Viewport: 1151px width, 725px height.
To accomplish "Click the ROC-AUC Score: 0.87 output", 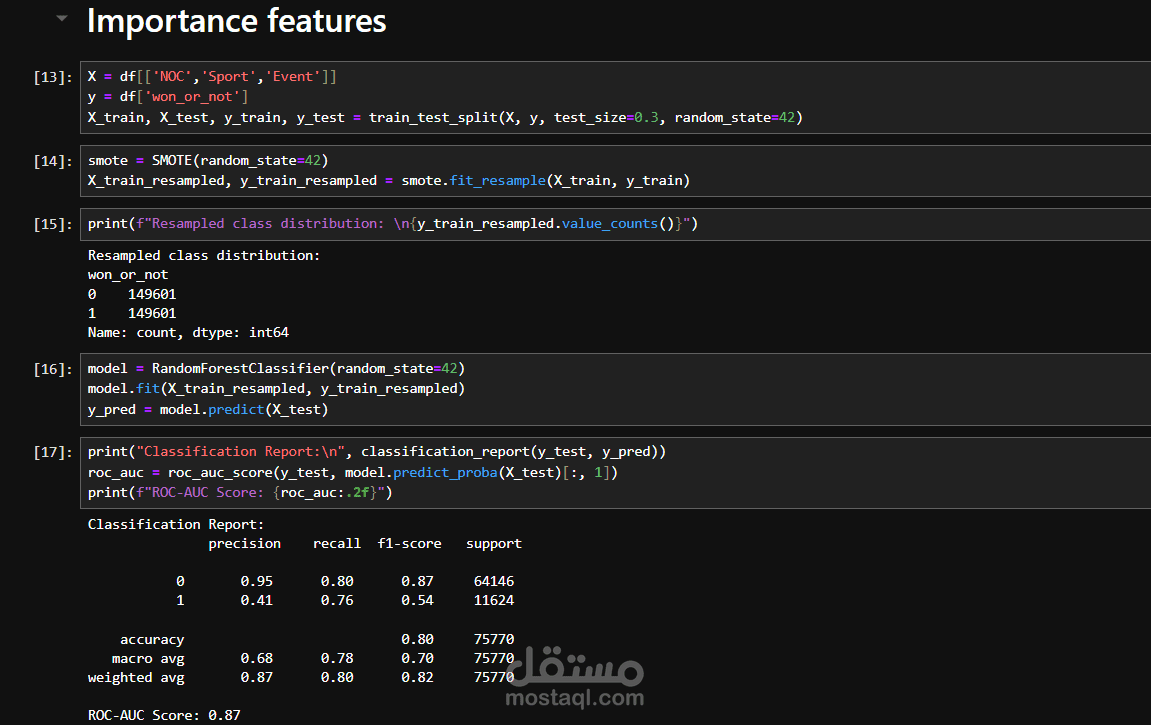I will (164, 715).
